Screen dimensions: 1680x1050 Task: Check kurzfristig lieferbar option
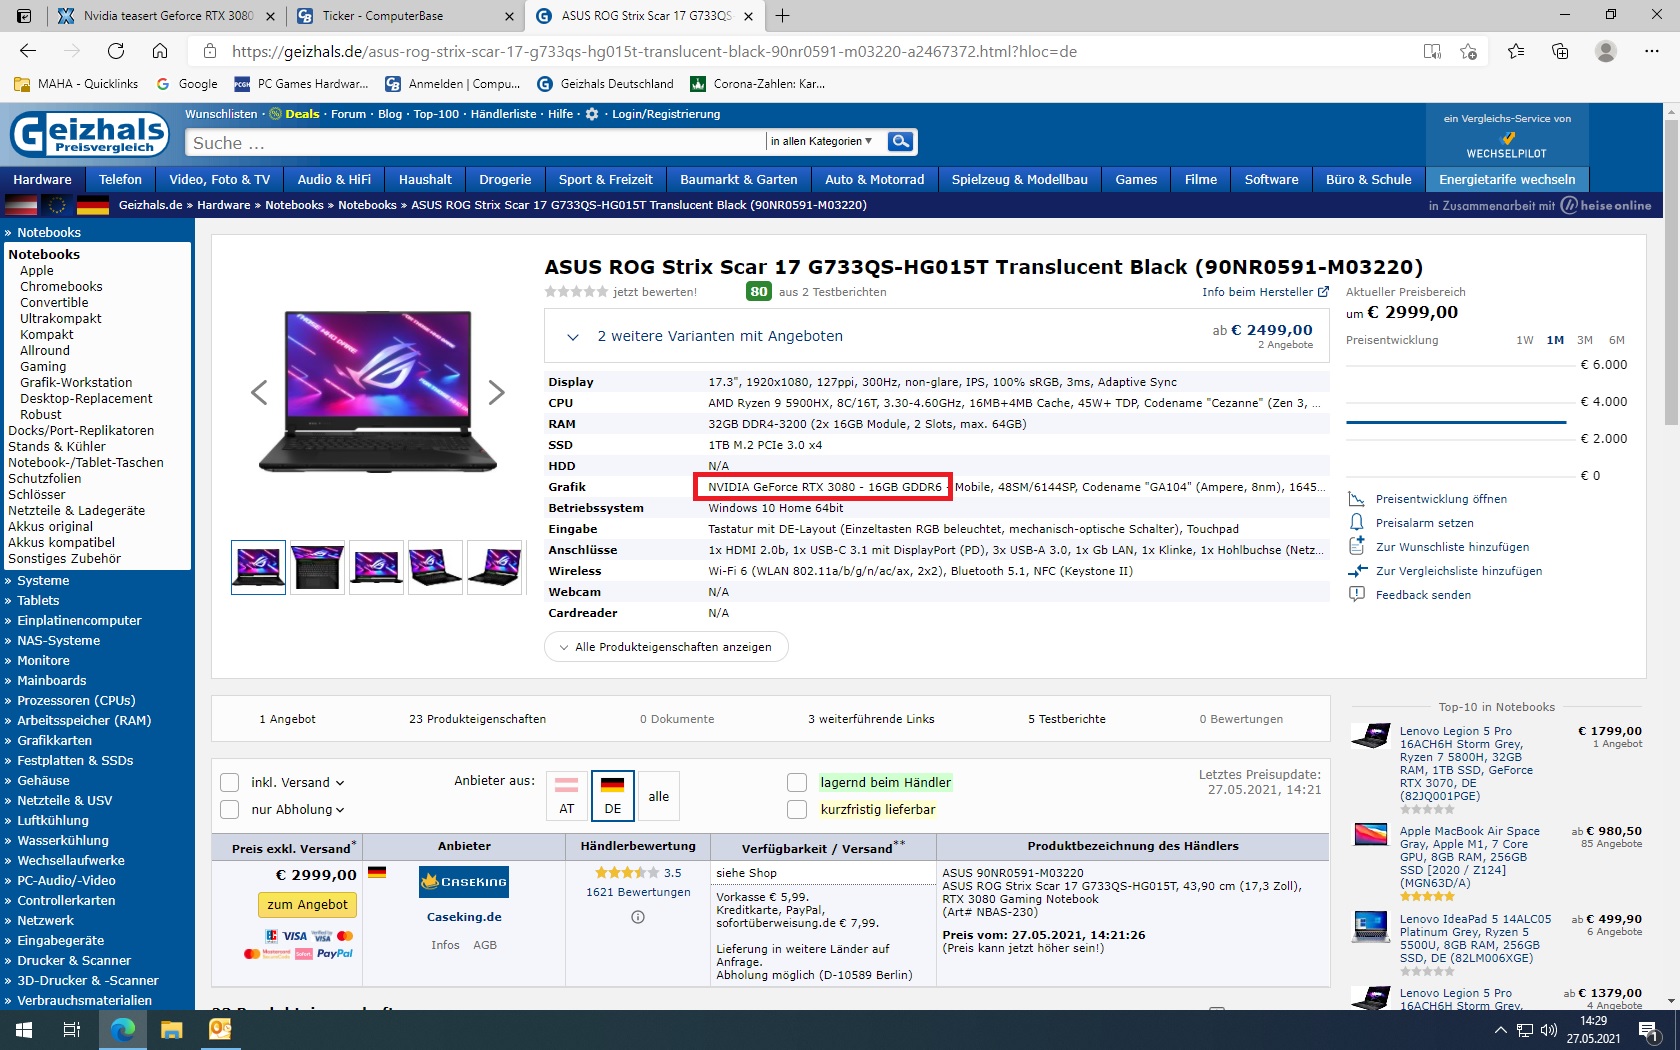click(797, 809)
